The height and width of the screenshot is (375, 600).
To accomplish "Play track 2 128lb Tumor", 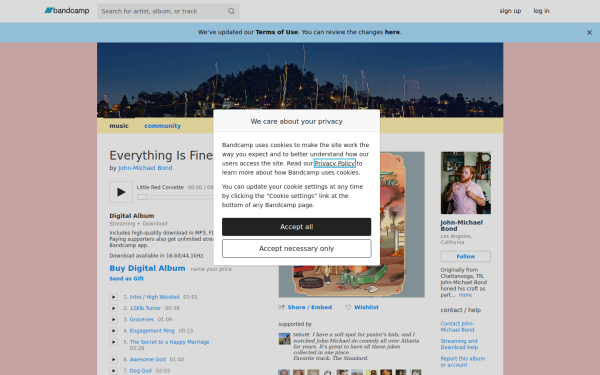I will coord(113,308).
